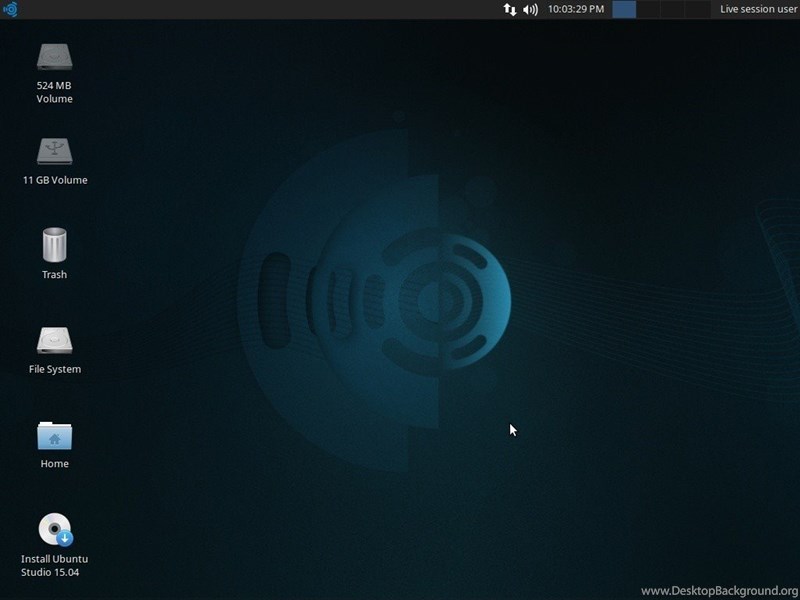Open the clock showing 10:03:29 PM

coord(576,9)
